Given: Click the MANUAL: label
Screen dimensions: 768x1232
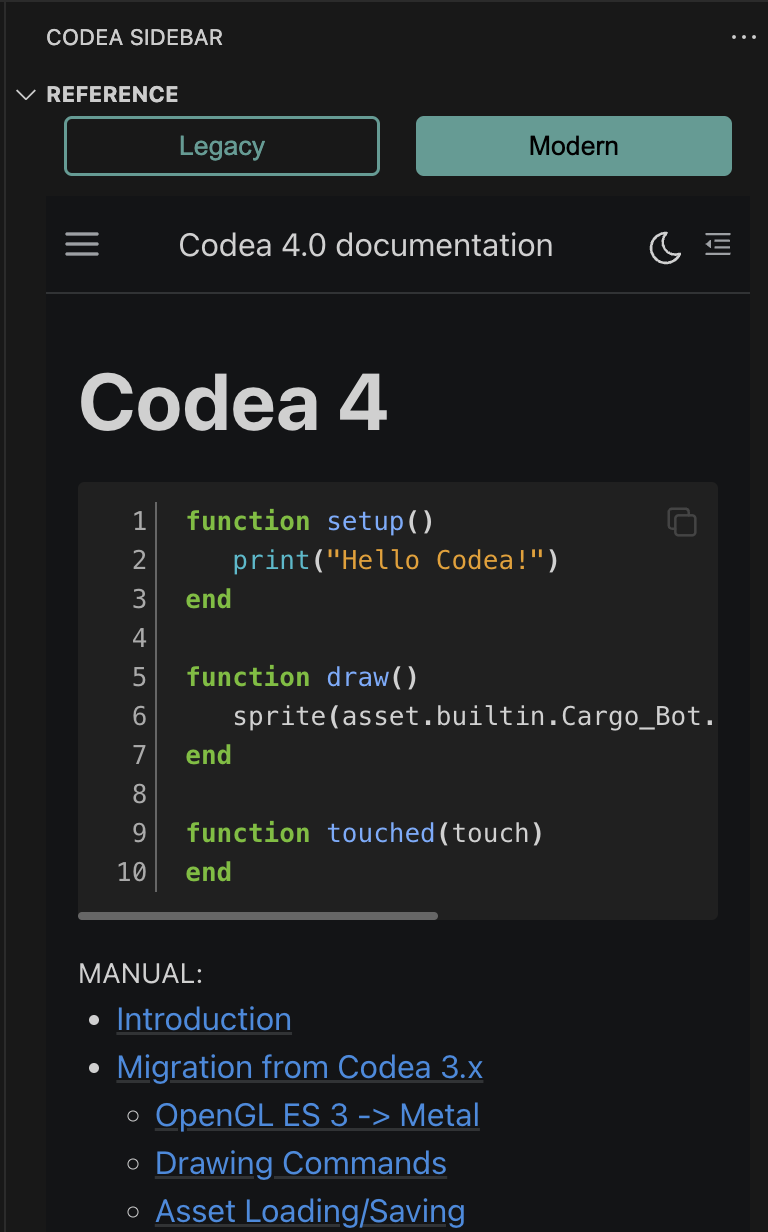Looking at the screenshot, I should coord(141,973).
